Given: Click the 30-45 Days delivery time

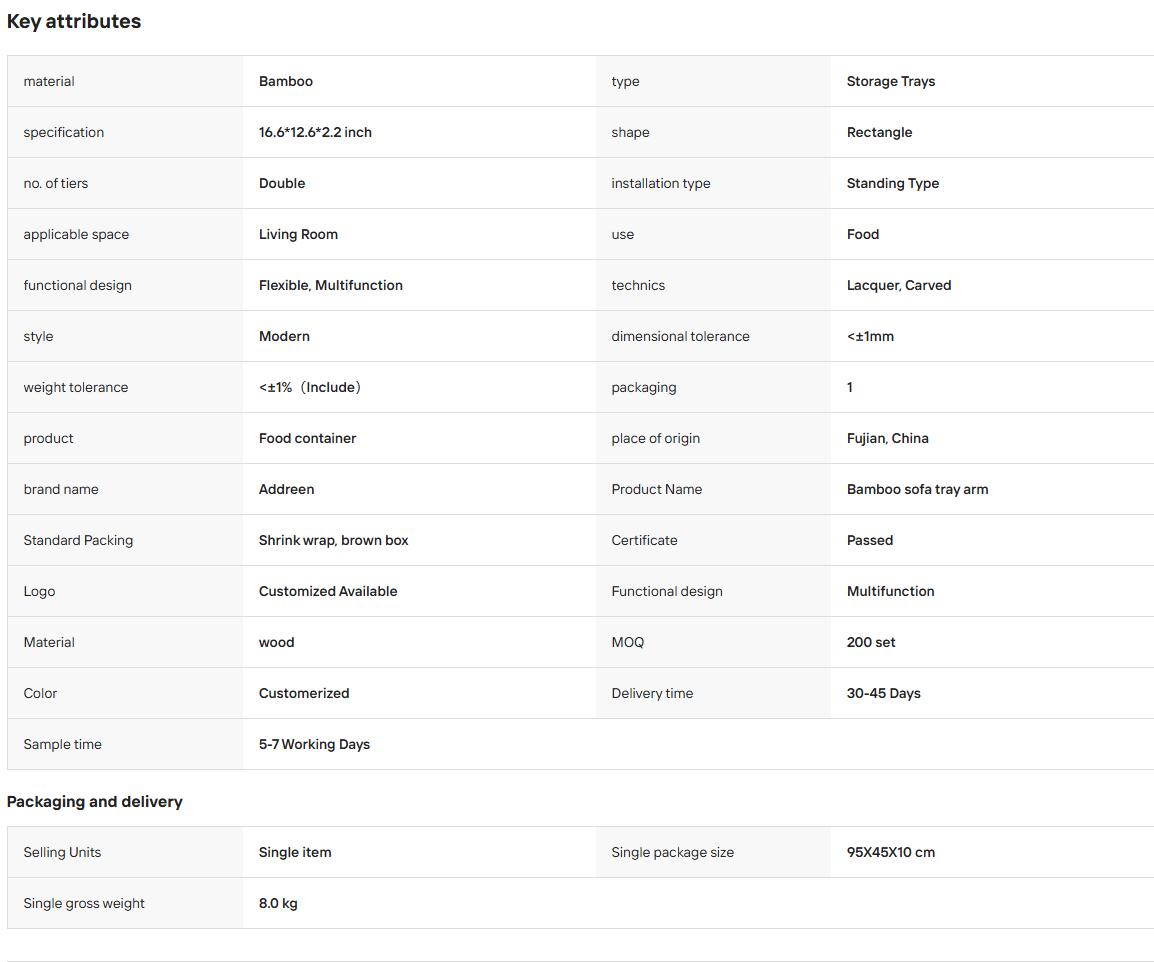Looking at the screenshot, I should pos(883,693).
